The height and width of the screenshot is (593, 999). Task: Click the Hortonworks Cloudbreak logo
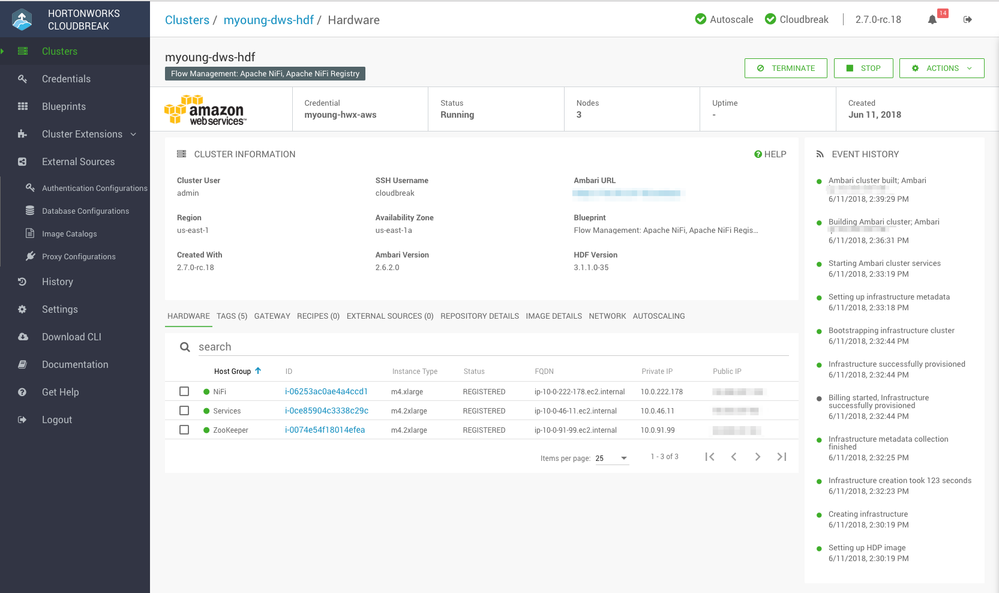click(22, 19)
